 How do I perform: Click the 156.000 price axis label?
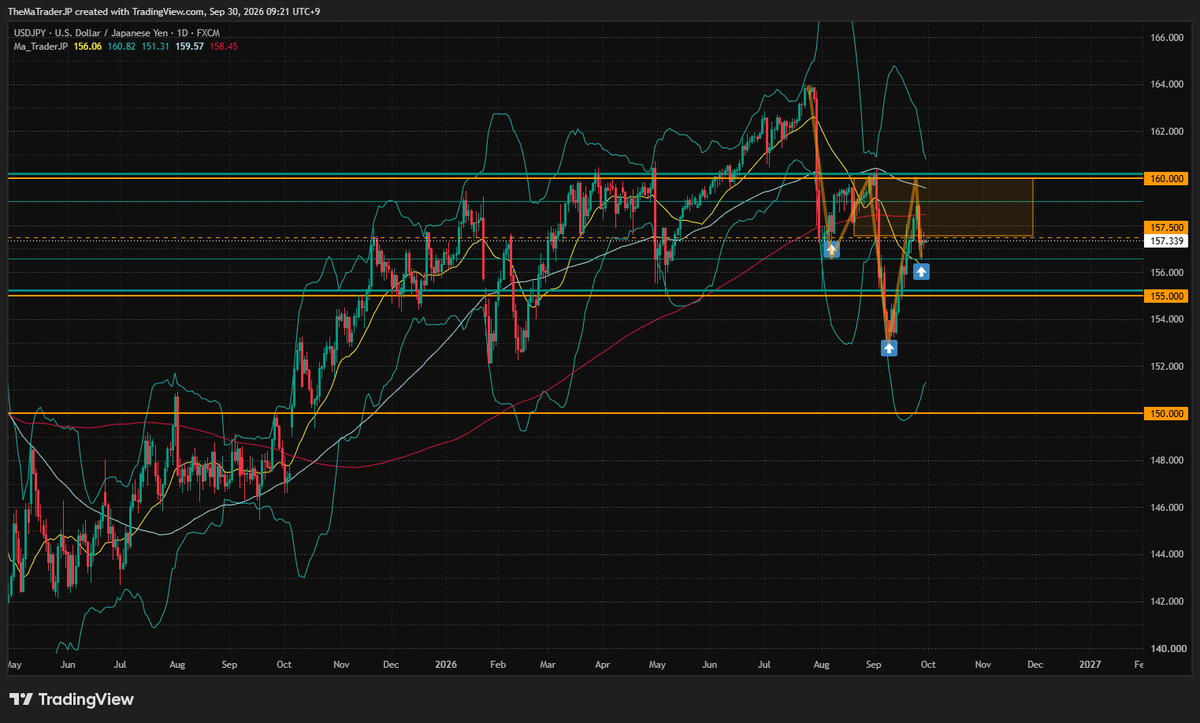pos(1167,272)
